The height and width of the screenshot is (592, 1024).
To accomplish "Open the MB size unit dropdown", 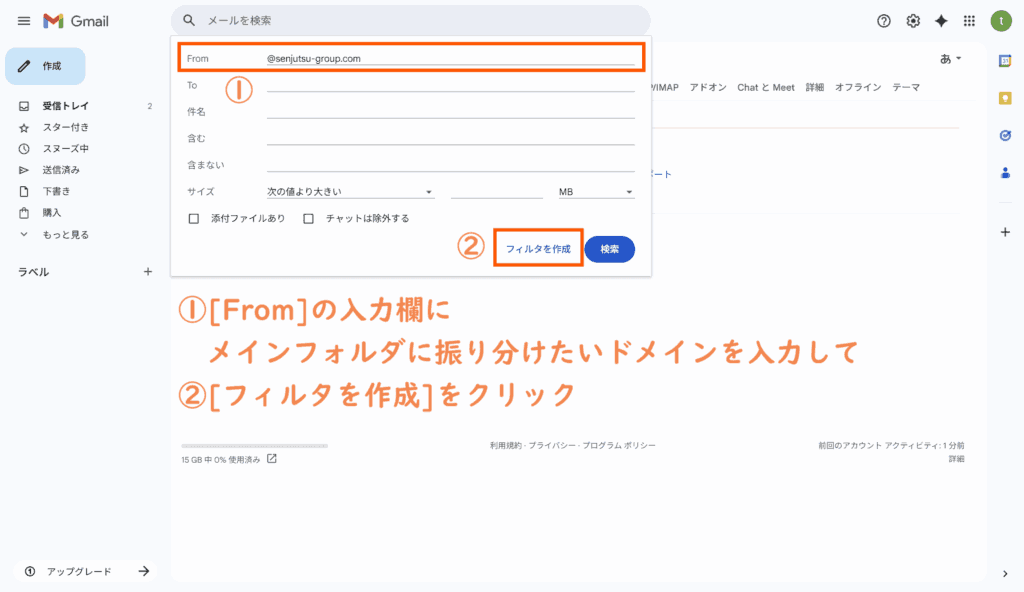I will [x=596, y=192].
